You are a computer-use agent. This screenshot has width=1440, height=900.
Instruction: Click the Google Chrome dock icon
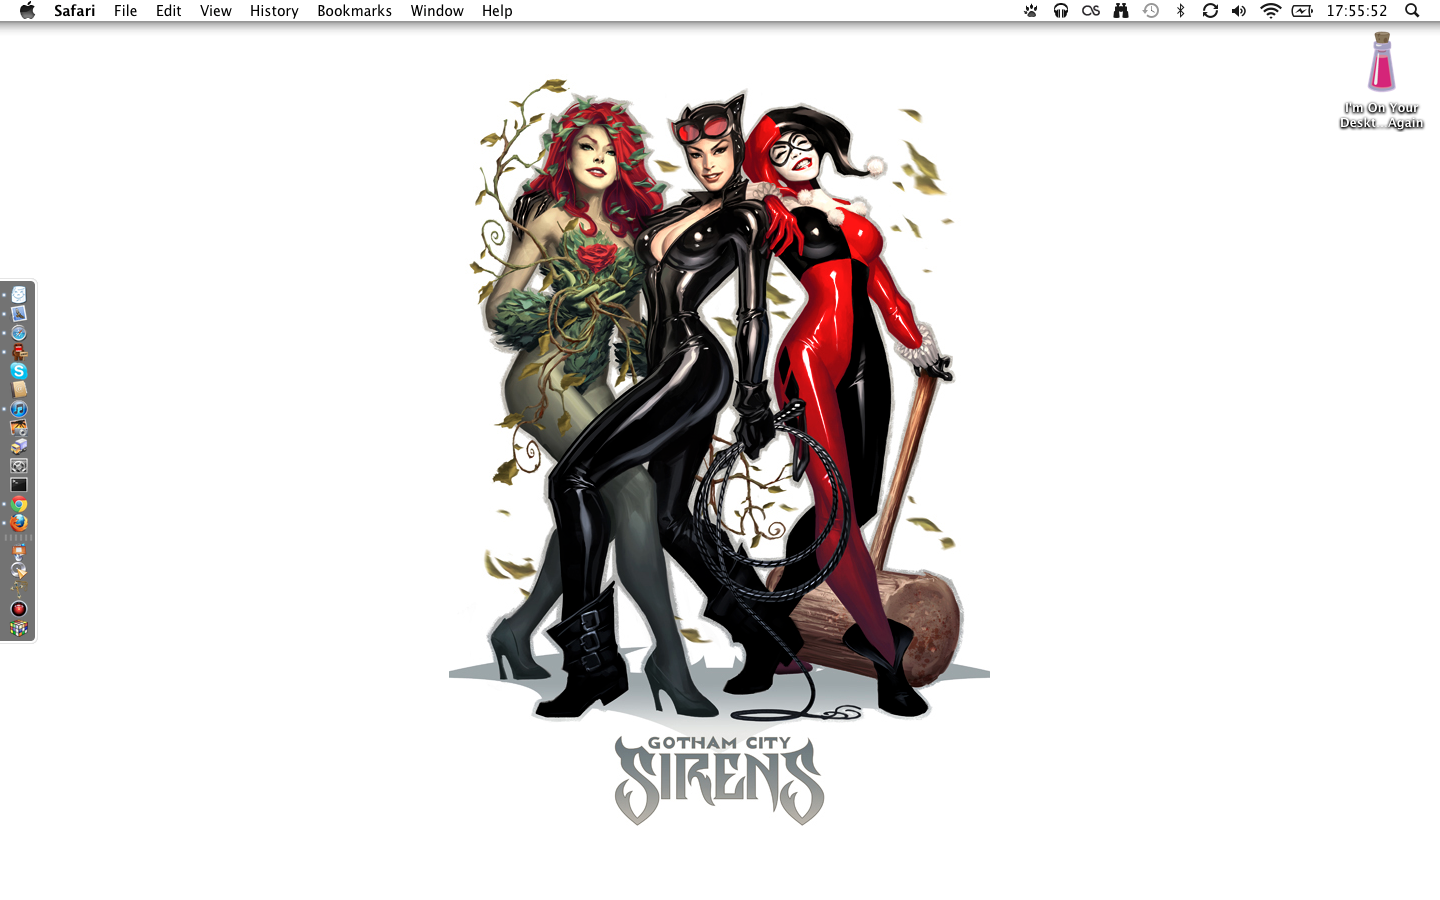click(18, 504)
